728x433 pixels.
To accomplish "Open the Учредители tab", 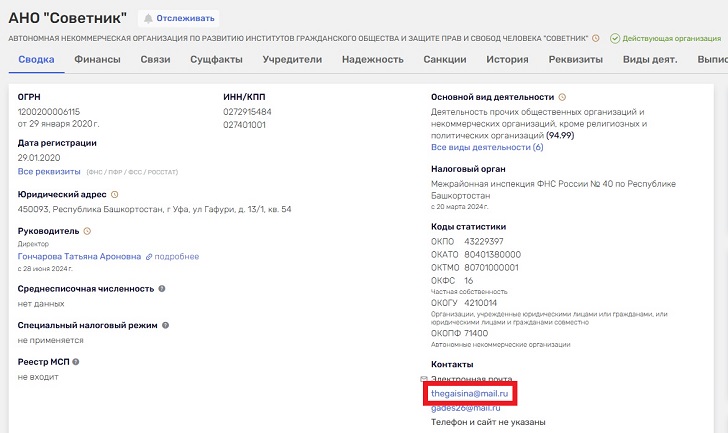I will click(292, 59).
